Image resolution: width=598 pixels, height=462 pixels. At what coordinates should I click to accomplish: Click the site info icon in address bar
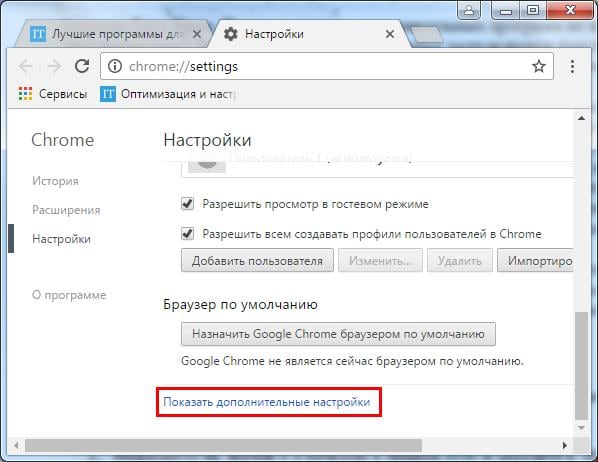(x=115, y=66)
